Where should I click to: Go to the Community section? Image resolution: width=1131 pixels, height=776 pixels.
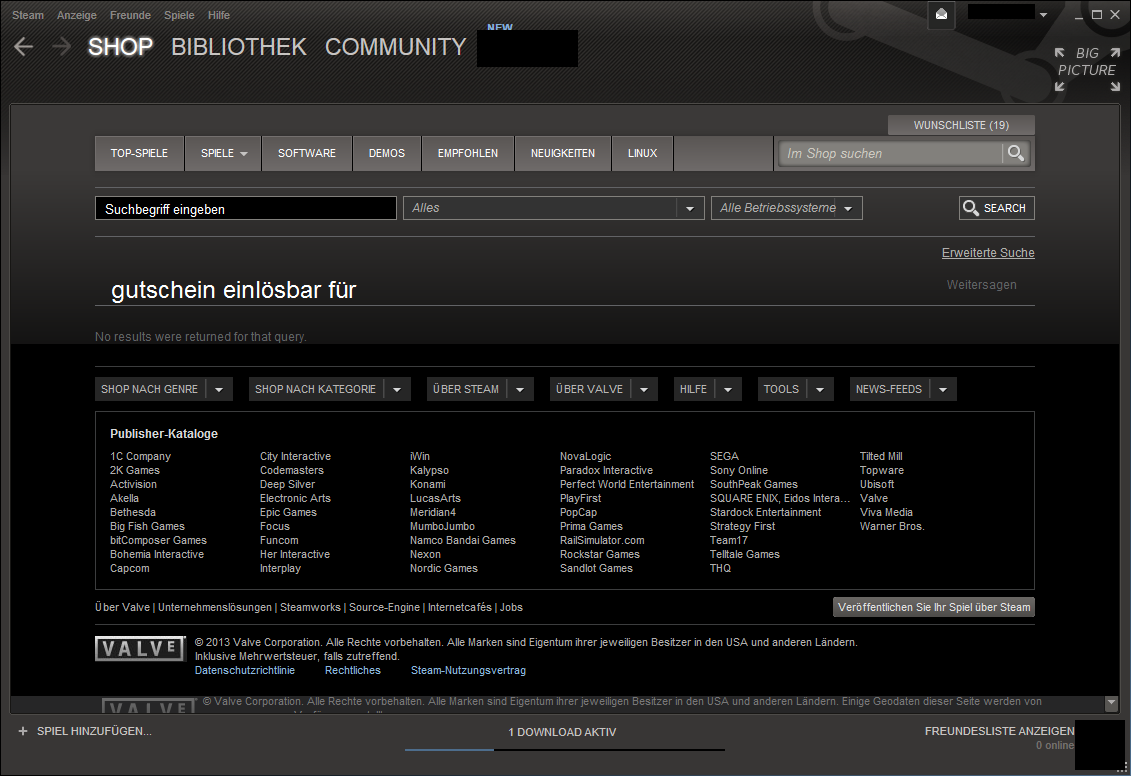[x=395, y=47]
